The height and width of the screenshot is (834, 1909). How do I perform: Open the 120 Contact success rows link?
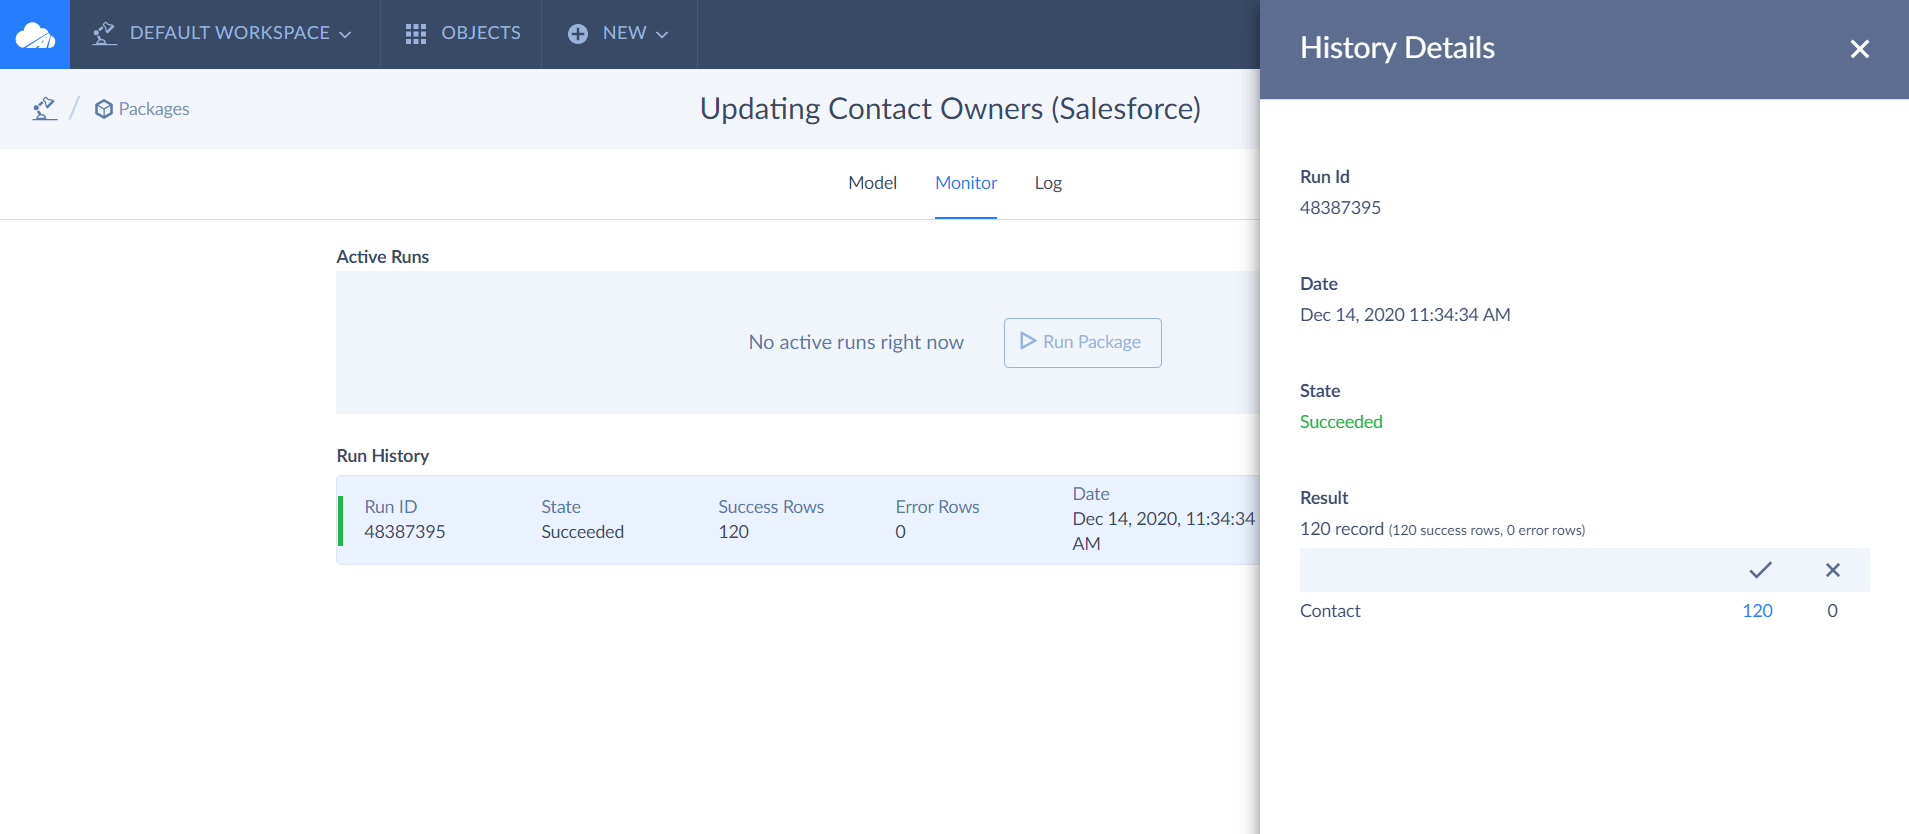[1756, 611]
